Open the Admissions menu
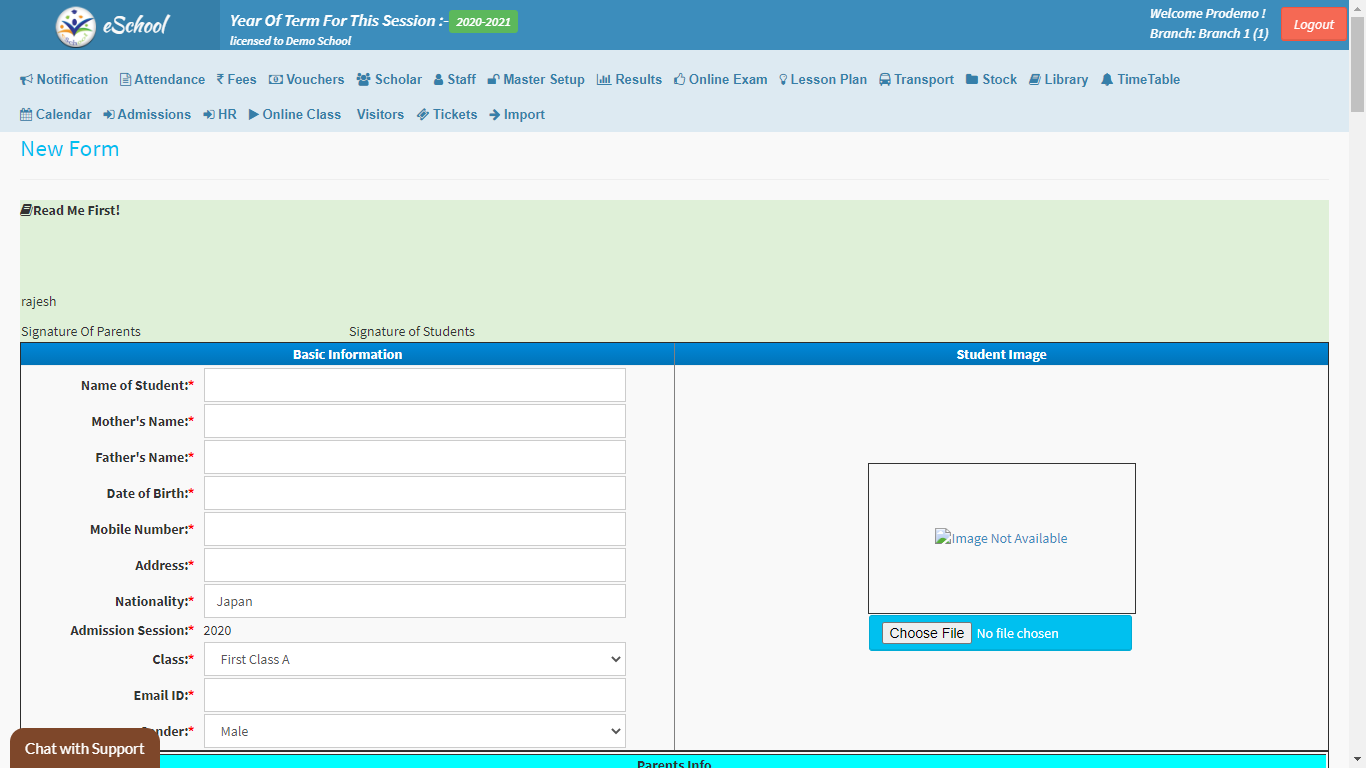Screen dimensions: 1366x768 click(147, 115)
